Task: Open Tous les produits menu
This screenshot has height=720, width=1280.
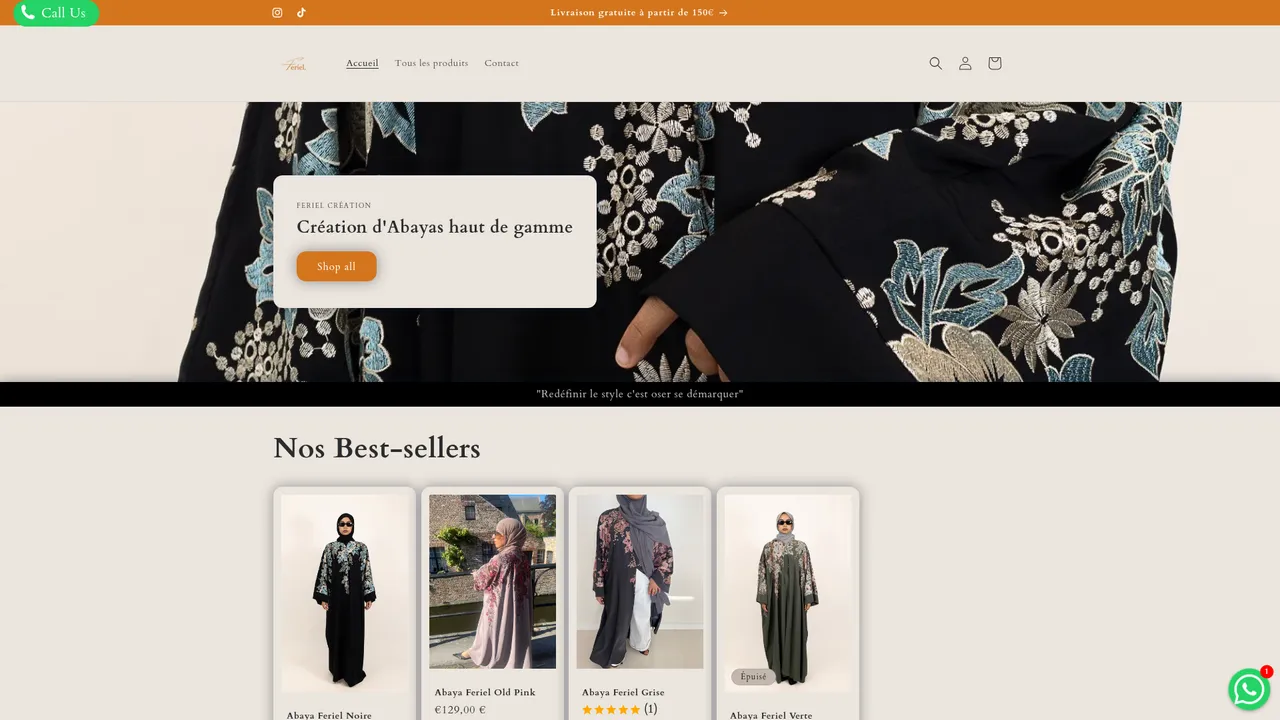Action: [431, 63]
